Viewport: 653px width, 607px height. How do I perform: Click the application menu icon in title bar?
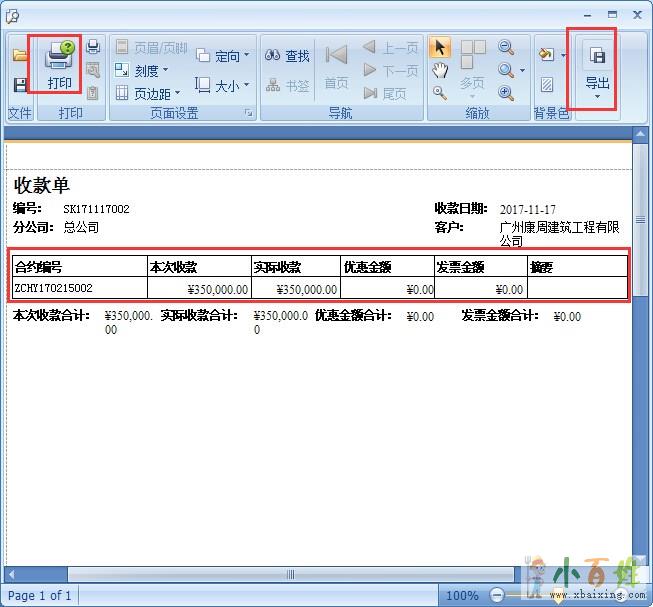click(x=13, y=14)
